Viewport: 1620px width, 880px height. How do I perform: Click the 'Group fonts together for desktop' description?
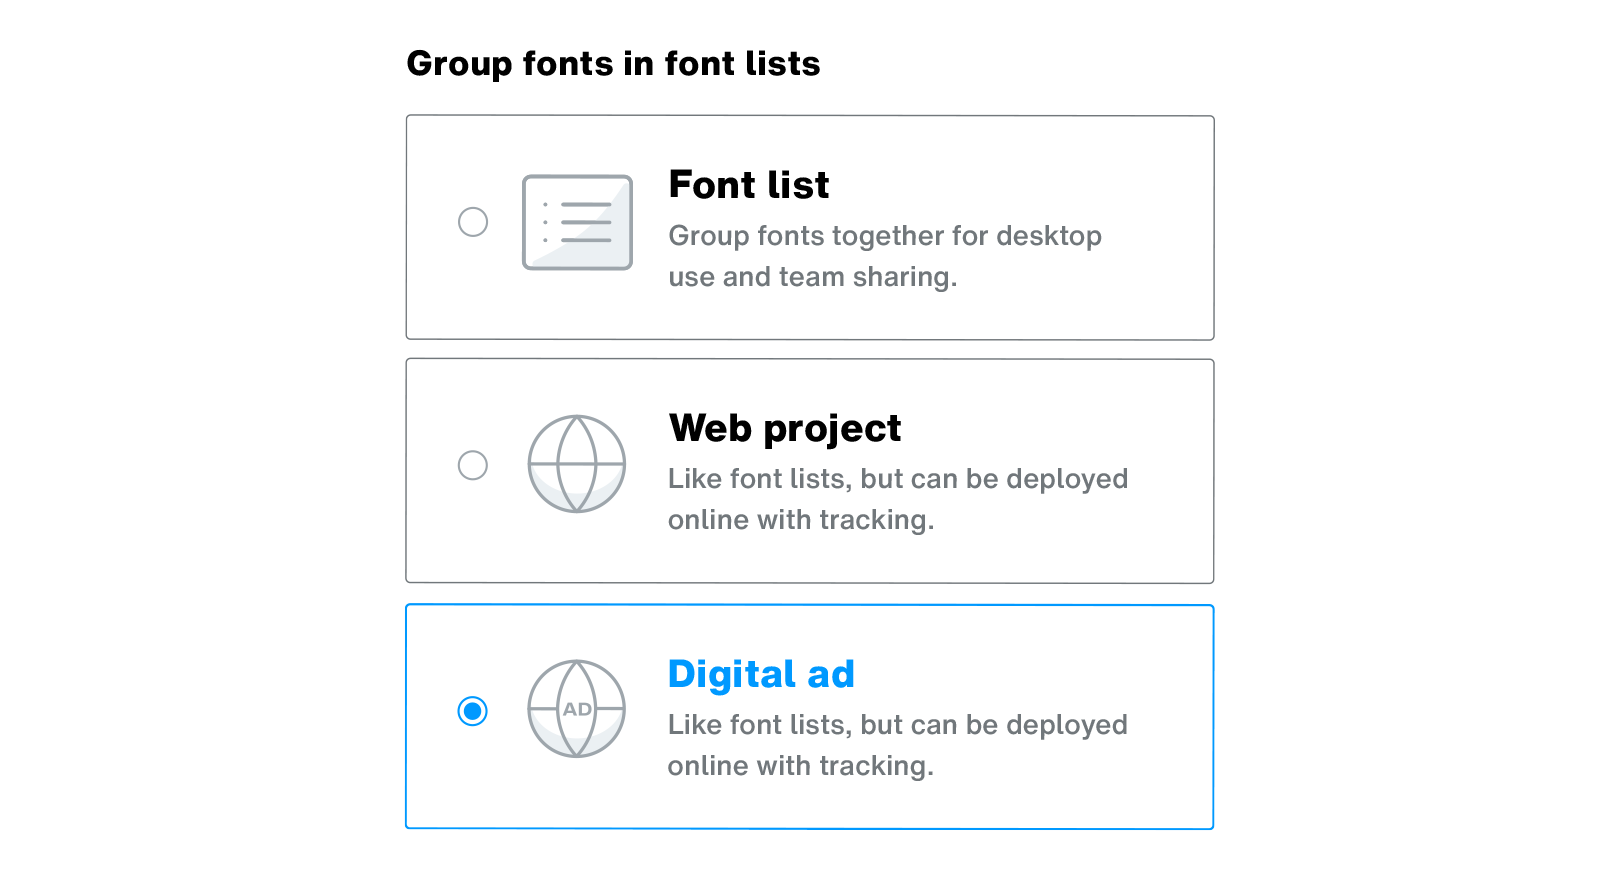(885, 256)
